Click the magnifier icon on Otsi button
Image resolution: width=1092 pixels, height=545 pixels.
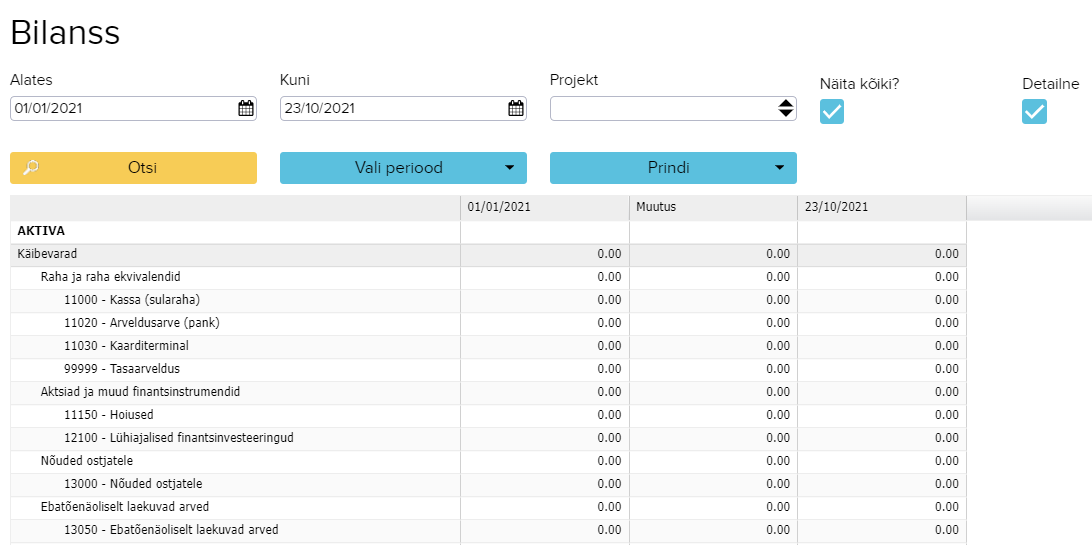click(31, 168)
